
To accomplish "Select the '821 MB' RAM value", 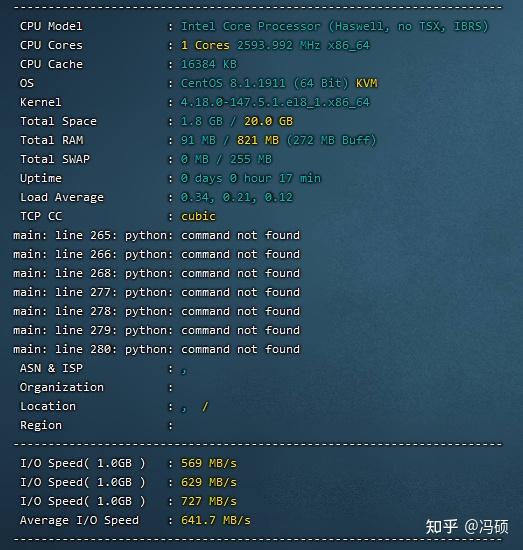I will (x=258, y=140).
